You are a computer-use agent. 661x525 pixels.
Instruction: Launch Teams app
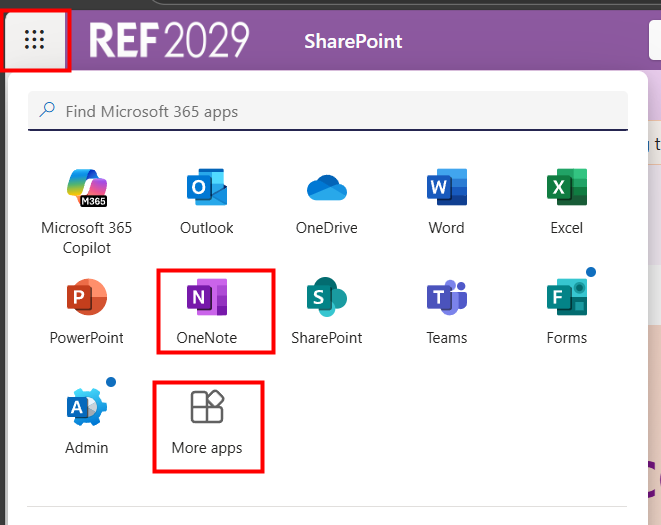[x=447, y=312]
